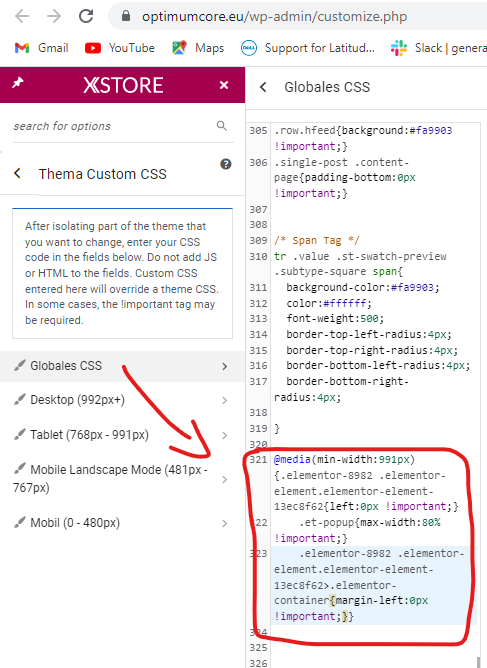Go back from Thema Custom CSS
The image size is (487, 668).
point(17,173)
